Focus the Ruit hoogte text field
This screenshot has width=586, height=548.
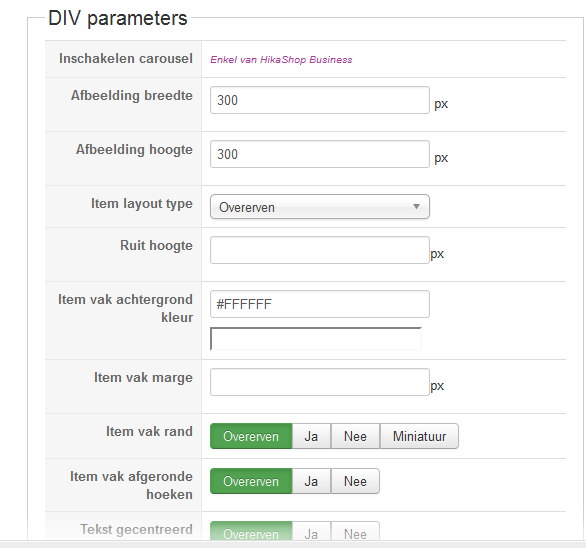click(320, 250)
